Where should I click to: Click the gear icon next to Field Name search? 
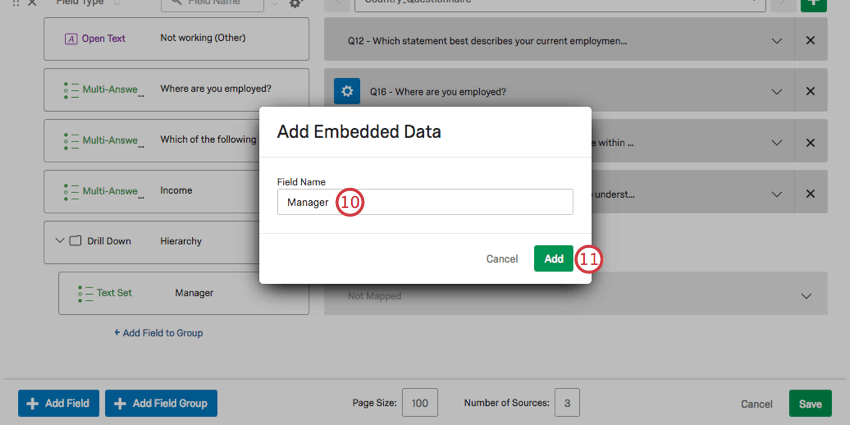[x=295, y=4]
